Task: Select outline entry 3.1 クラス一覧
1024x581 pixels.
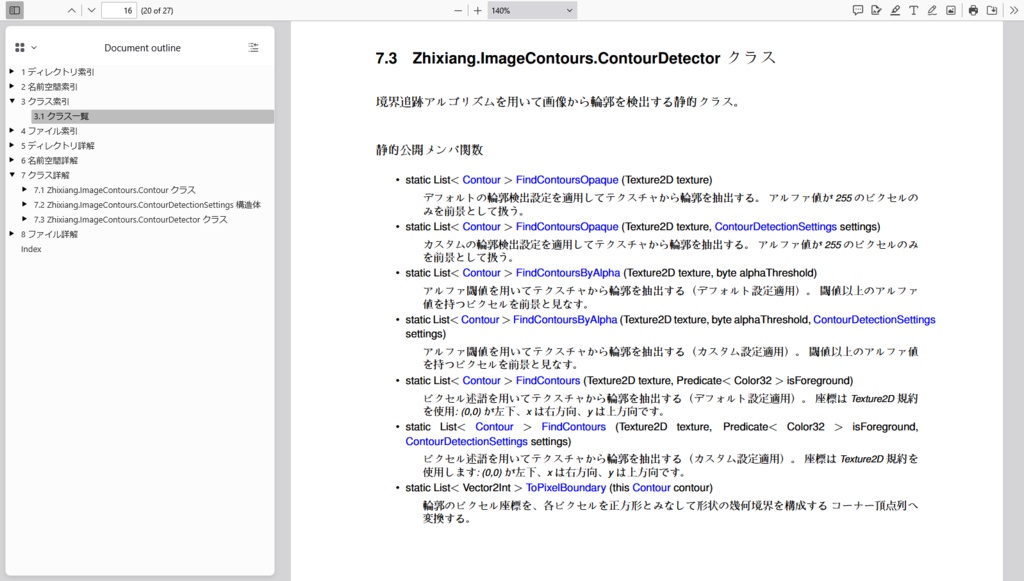Action: coord(152,116)
